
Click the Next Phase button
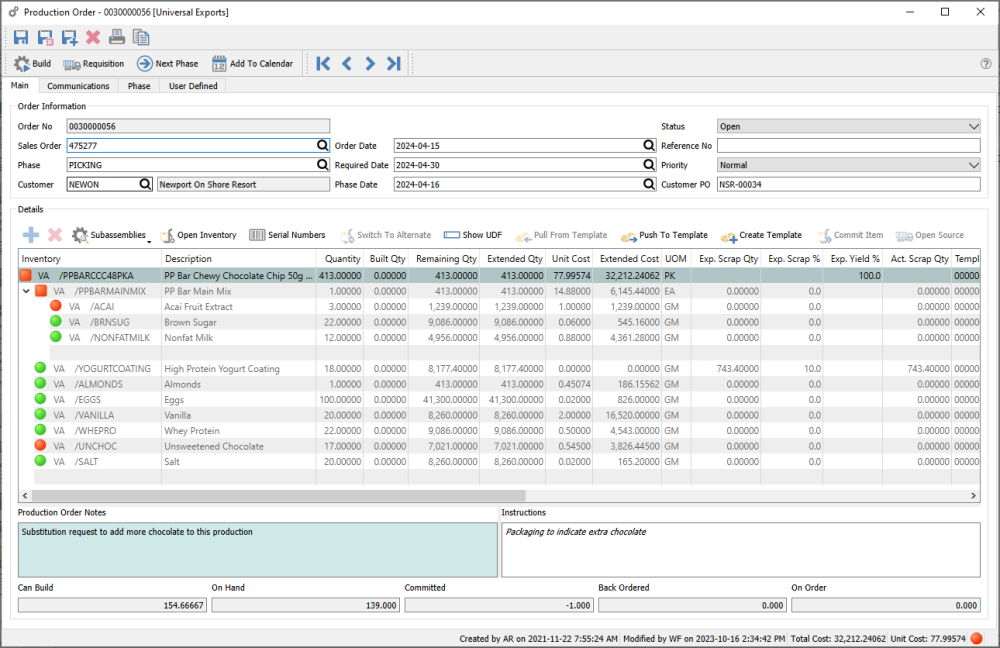(167, 64)
